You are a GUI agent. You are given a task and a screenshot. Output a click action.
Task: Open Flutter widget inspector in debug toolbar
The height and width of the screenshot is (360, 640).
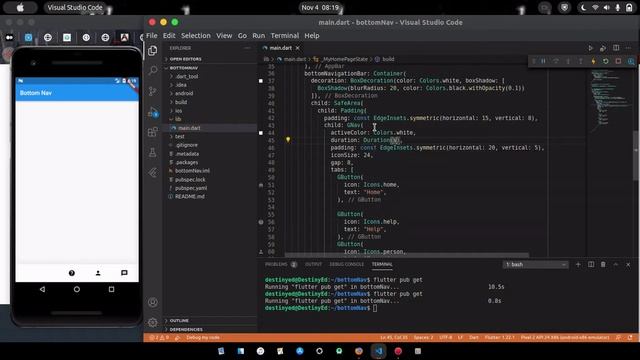[x=631, y=61]
